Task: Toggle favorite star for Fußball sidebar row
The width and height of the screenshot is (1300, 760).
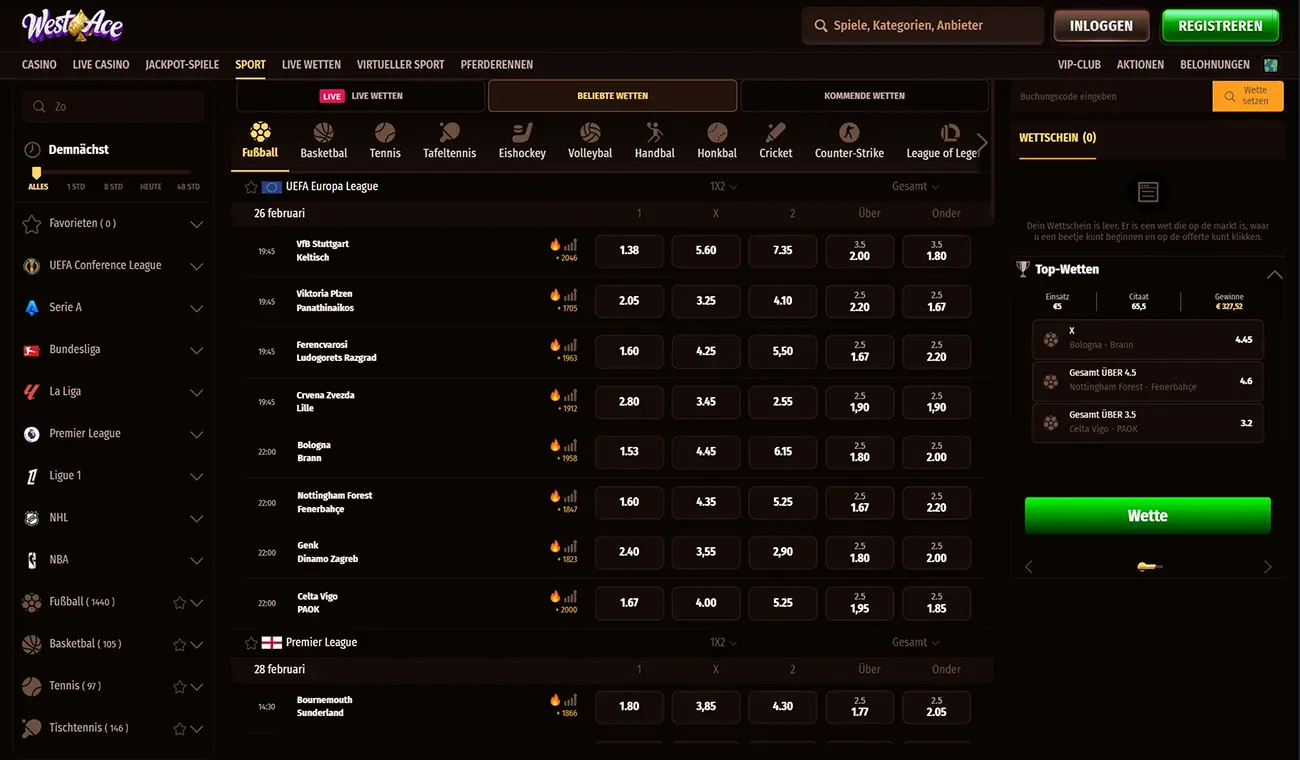Action: [x=180, y=603]
